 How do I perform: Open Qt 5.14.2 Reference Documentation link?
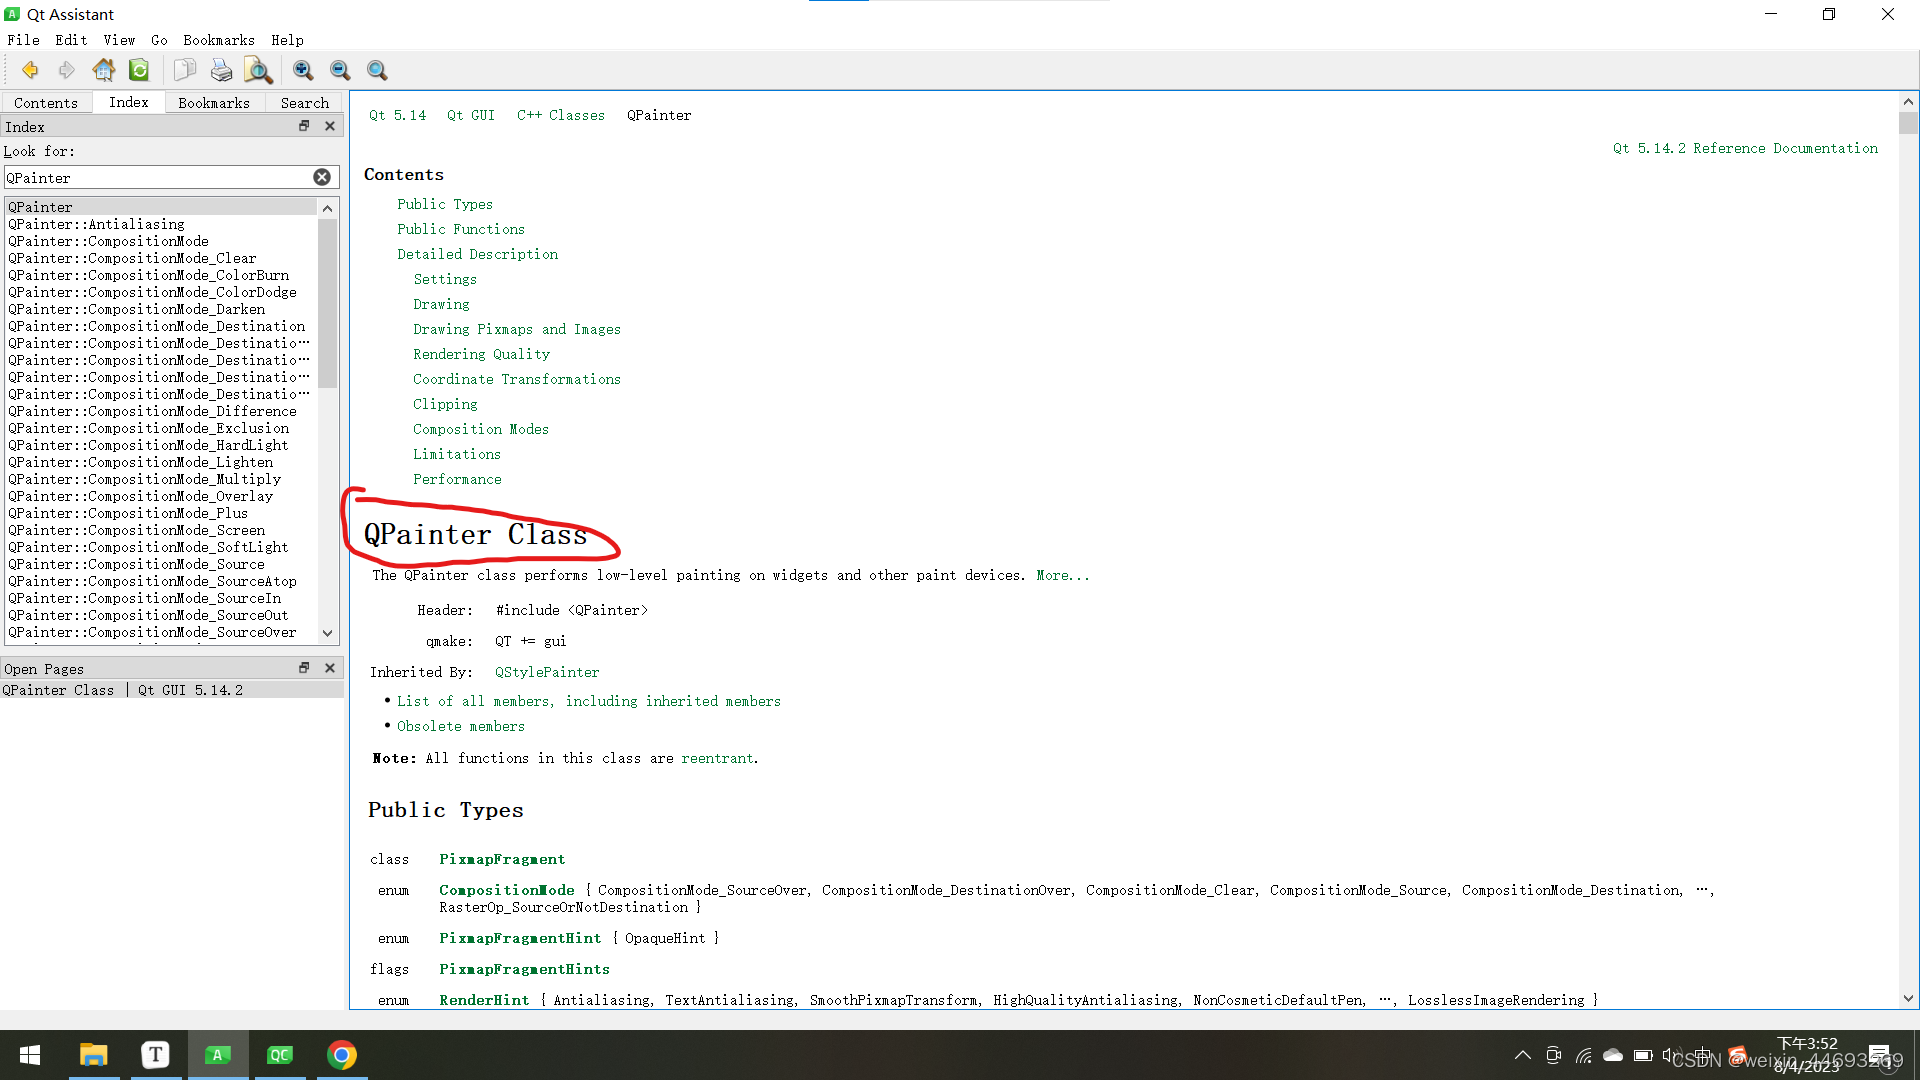pyautogui.click(x=1745, y=148)
